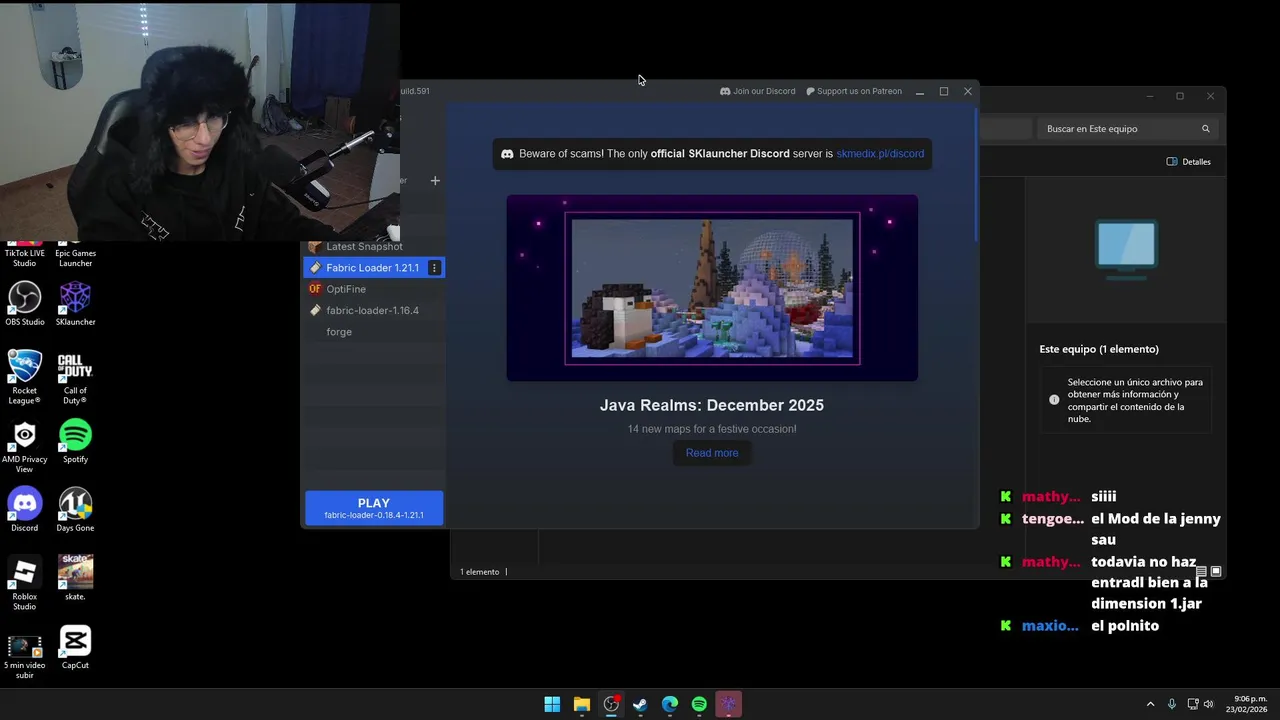1280x720 pixels.
Task: Switch File Explorer to details list view
Action: (1201, 572)
